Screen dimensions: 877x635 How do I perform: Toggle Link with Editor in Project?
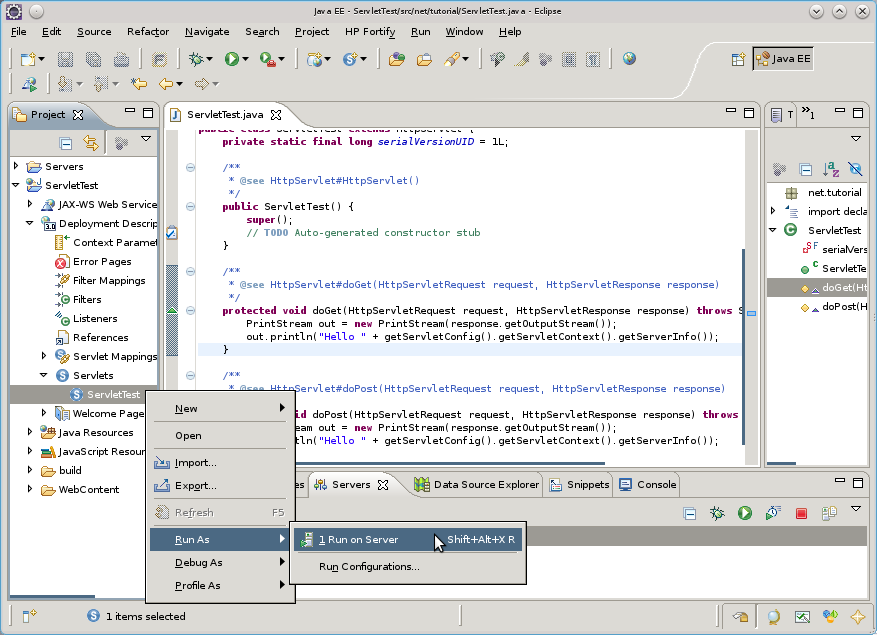(x=91, y=143)
